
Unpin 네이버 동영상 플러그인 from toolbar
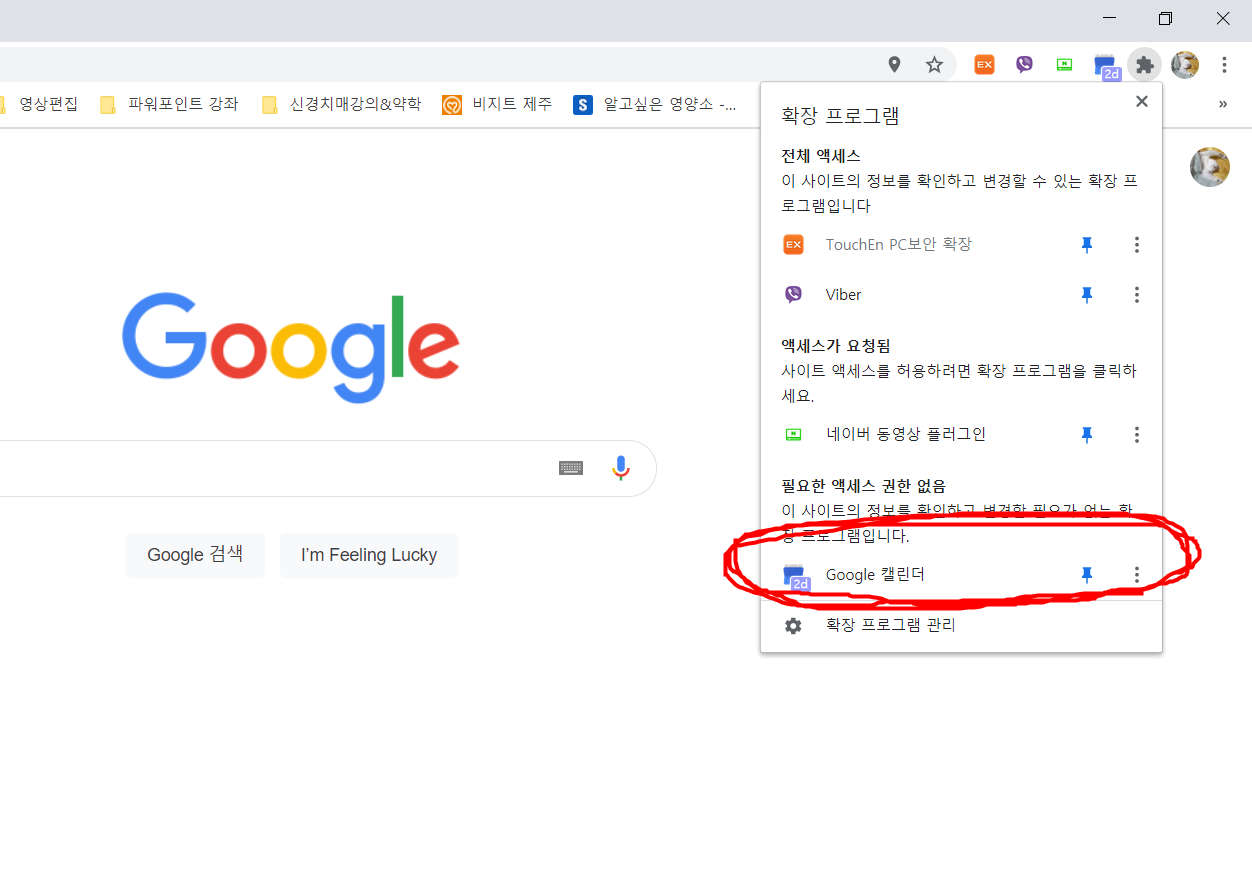[x=1087, y=434]
